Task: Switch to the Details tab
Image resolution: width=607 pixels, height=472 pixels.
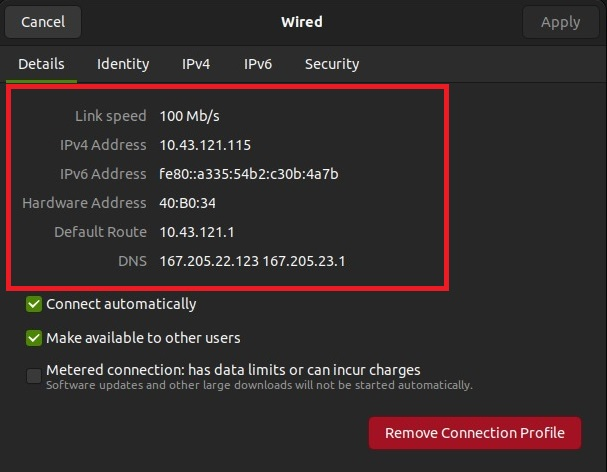Action: [41, 64]
